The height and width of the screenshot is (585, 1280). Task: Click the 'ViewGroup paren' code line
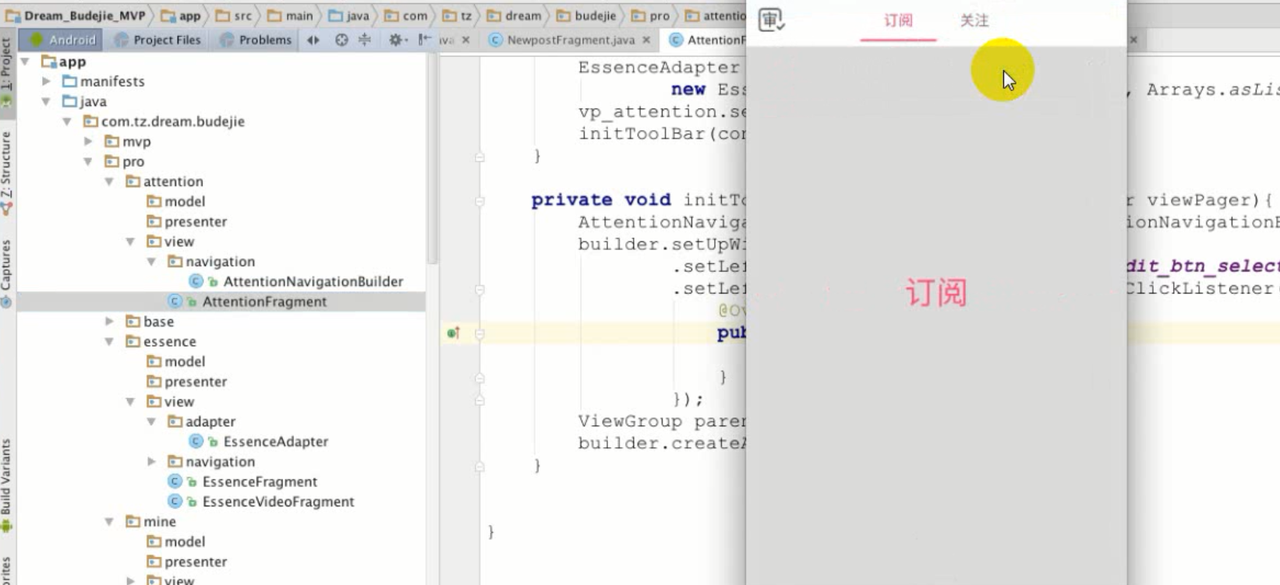(661, 421)
